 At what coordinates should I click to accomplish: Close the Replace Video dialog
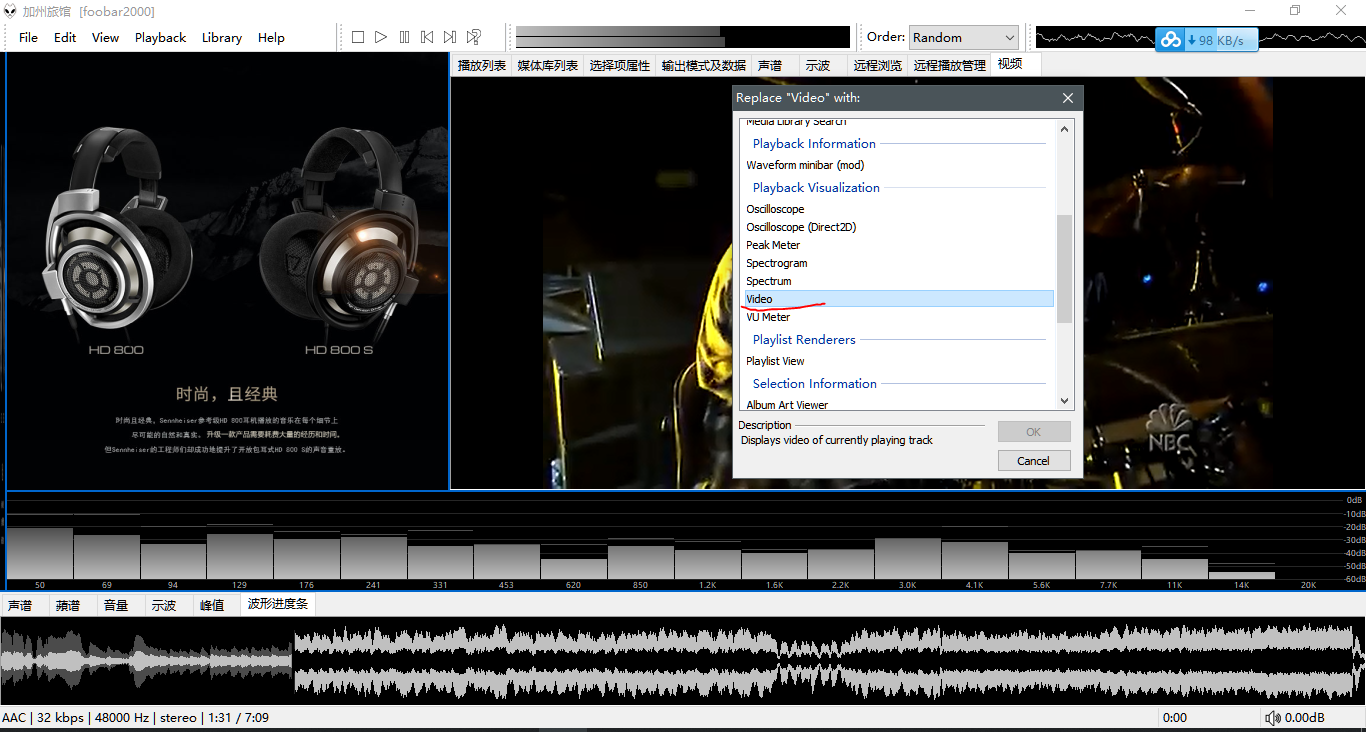point(1067,98)
